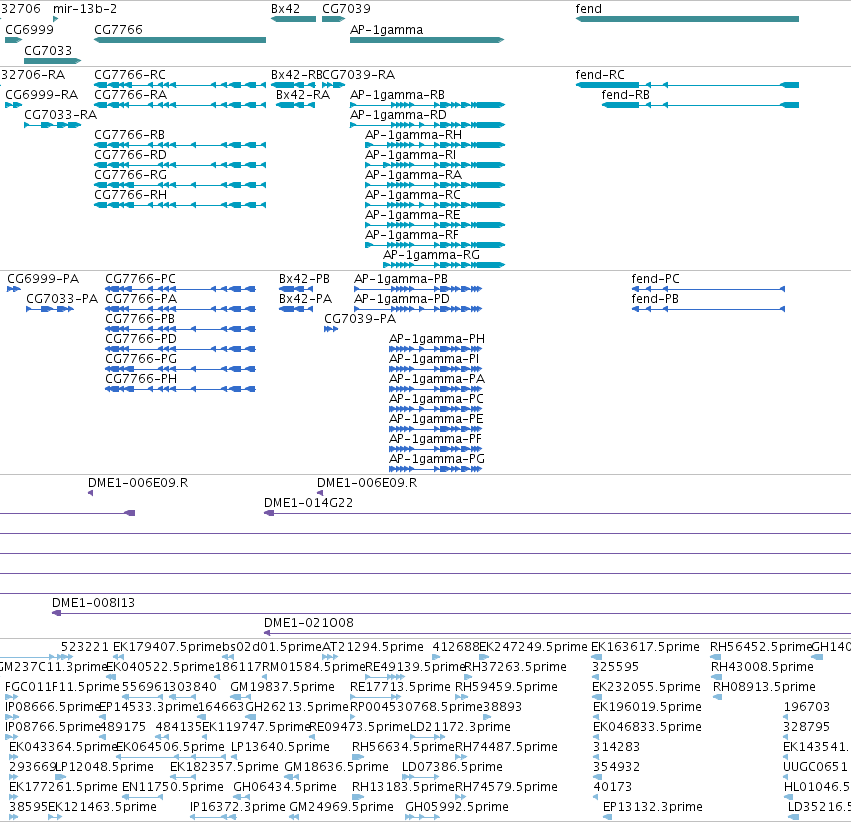
Task: Click the CG6999 gene label
Action: [x=29, y=30]
